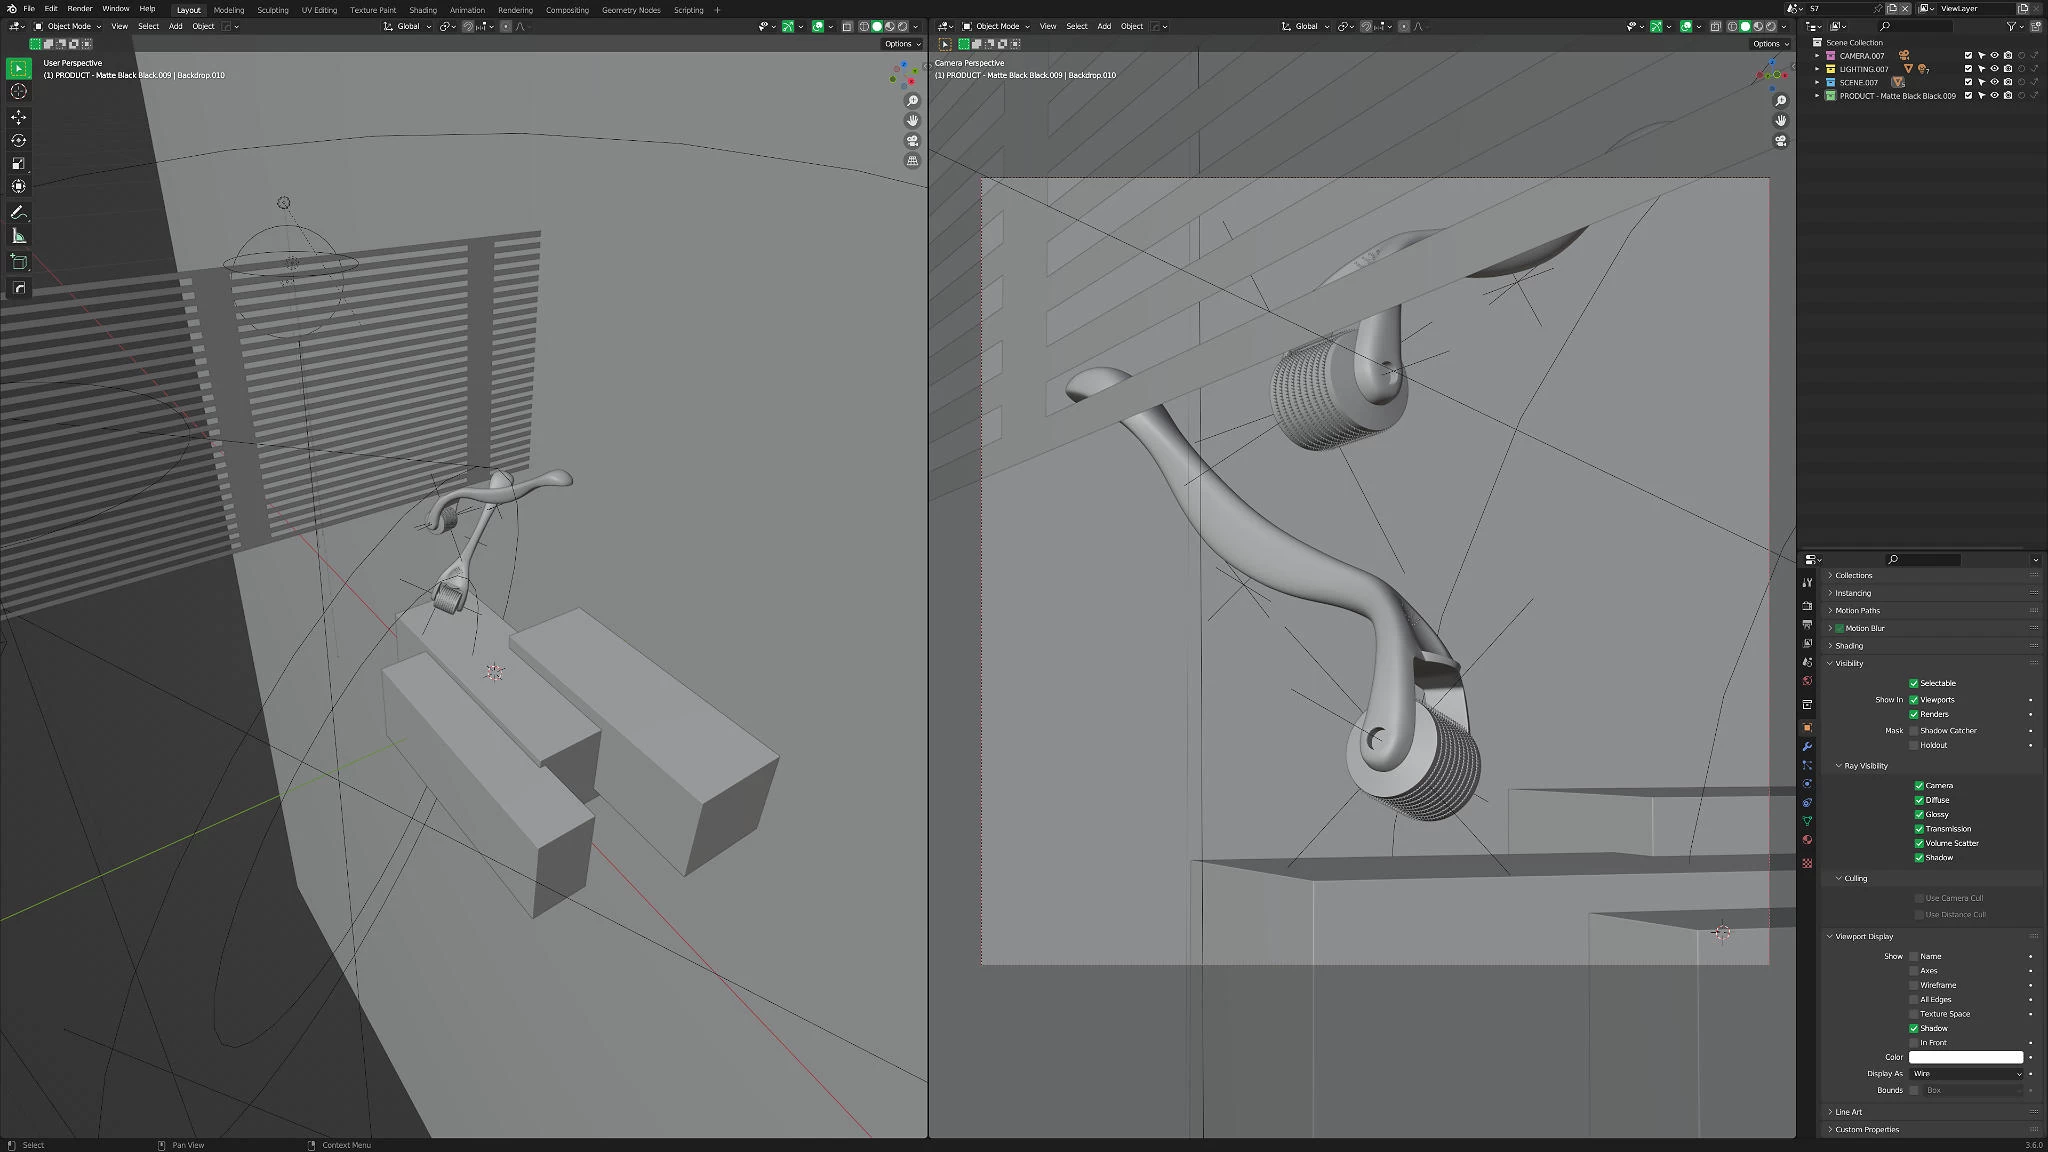The image size is (2048, 1152).
Task: Switch to the Shading workspace tab
Action: point(422,10)
